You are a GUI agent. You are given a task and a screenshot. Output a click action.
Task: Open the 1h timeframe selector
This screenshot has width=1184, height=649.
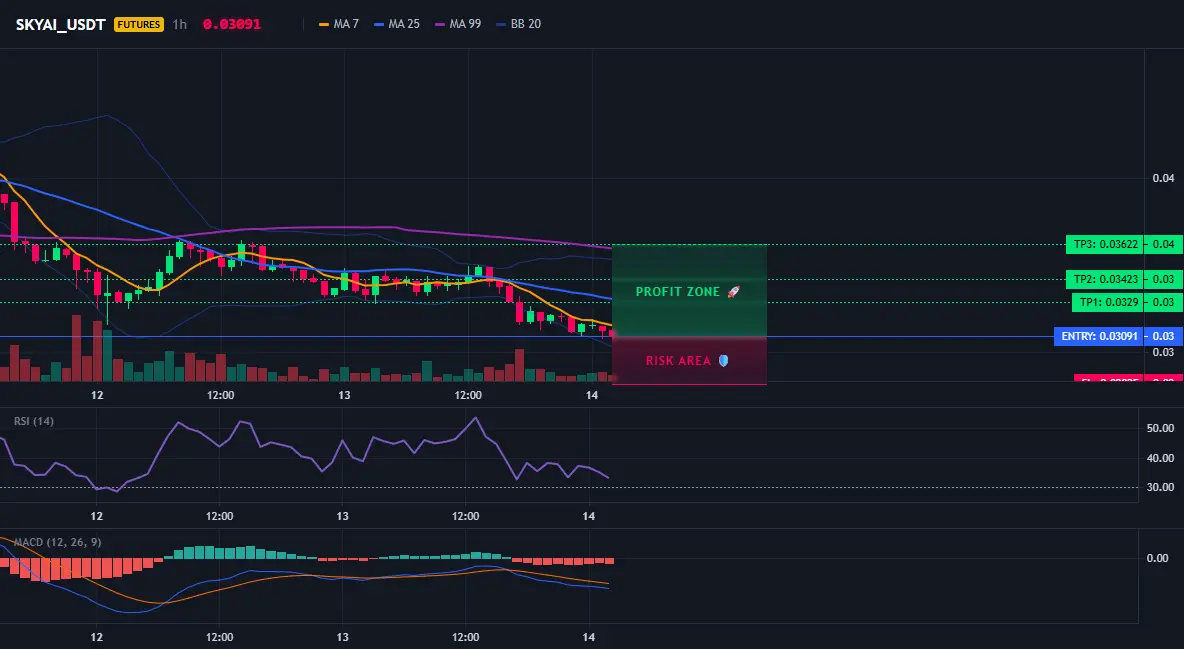tap(179, 24)
